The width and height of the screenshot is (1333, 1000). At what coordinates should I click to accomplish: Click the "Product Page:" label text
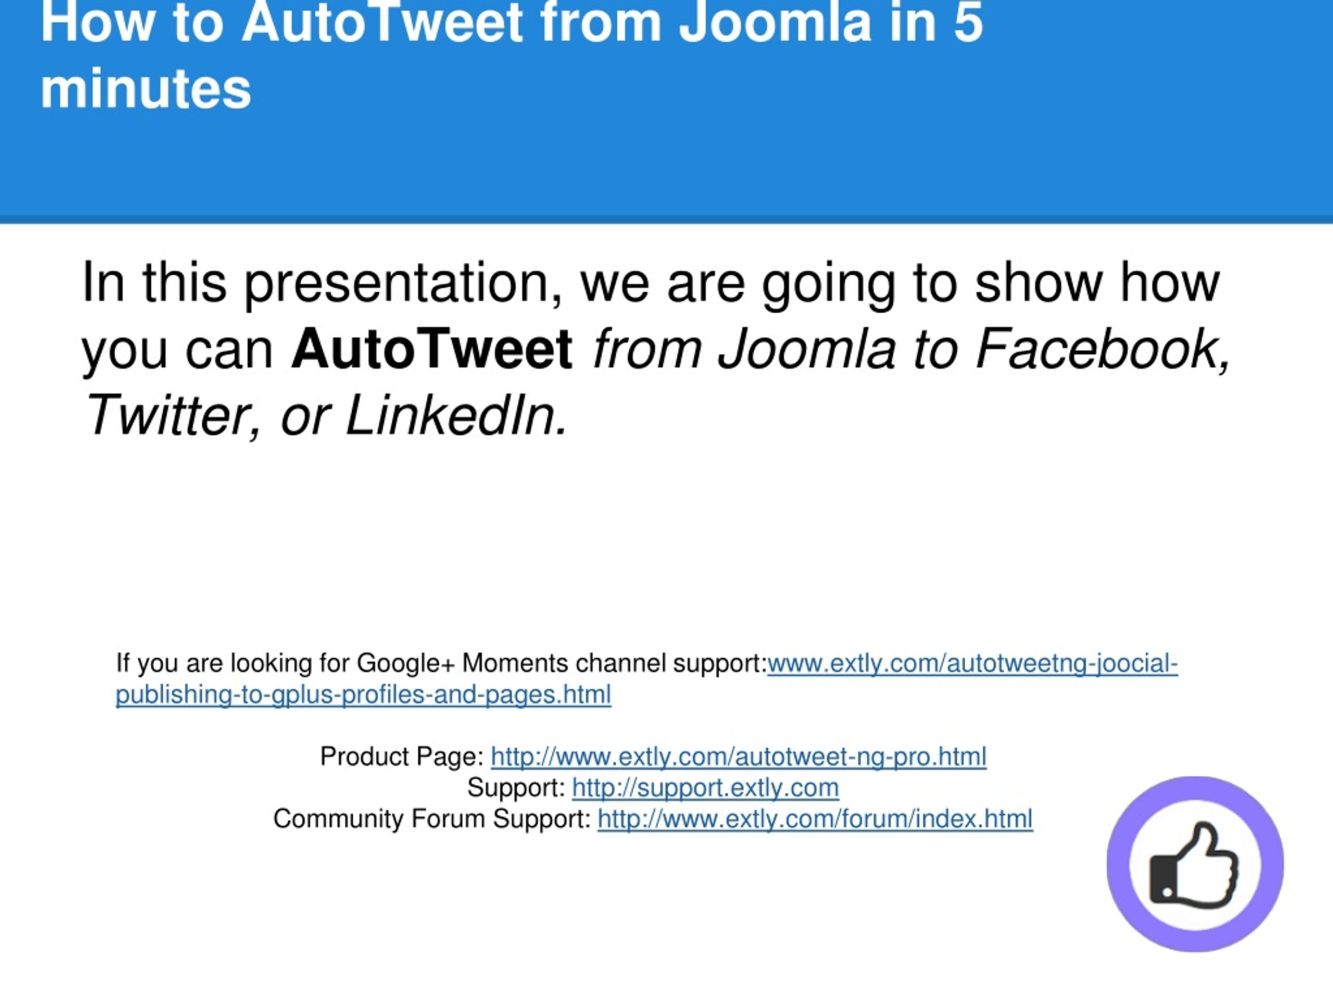402,756
